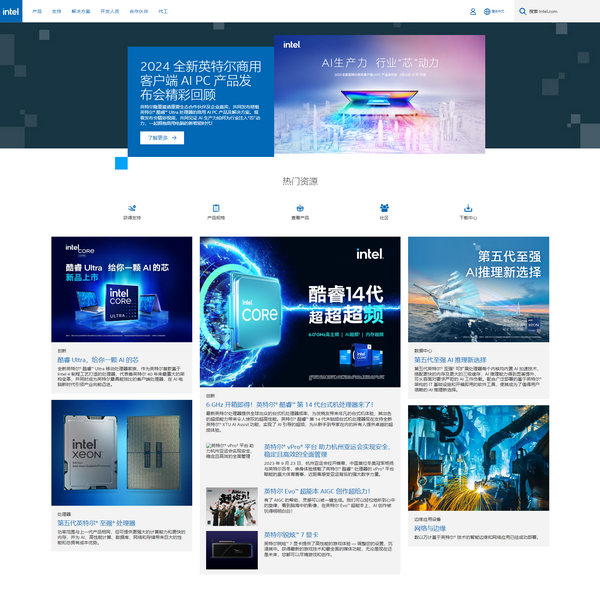Image resolution: width=600 pixels, height=600 pixels.
Task: Open 产品规格 product specifications icon
Action: click(216, 207)
